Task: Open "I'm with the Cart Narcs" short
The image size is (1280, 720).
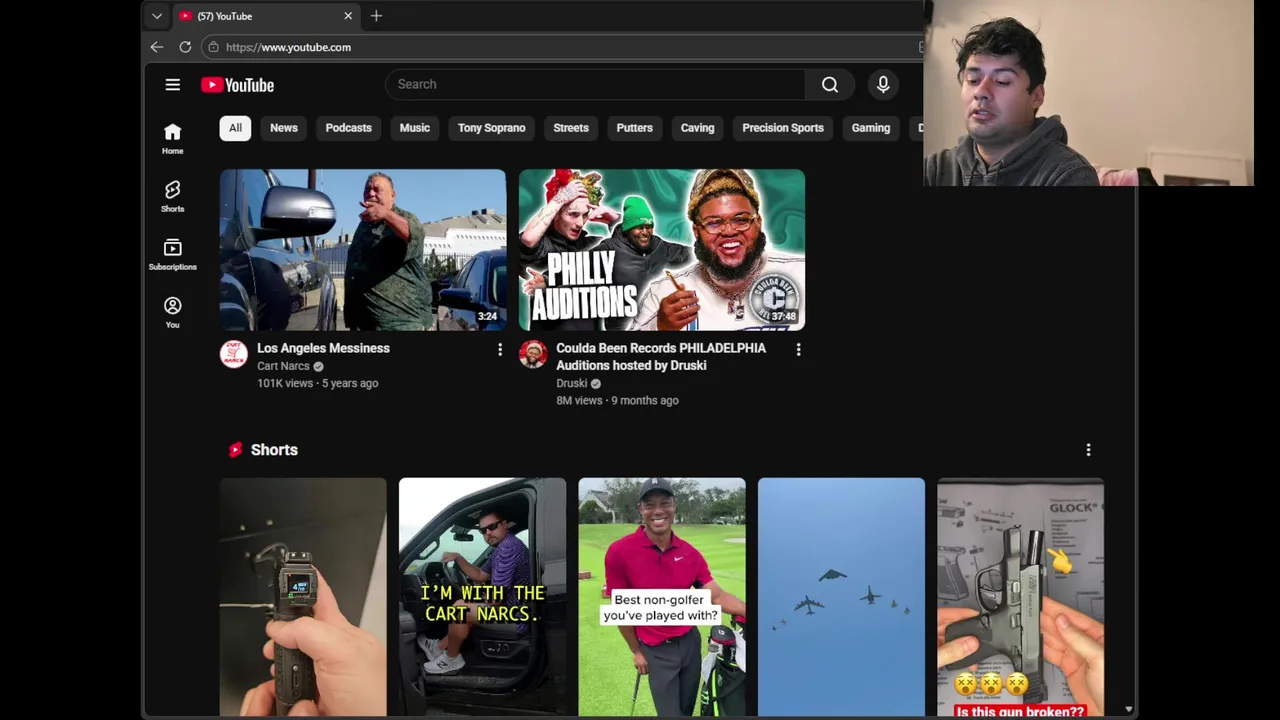Action: (x=482, y=597)
